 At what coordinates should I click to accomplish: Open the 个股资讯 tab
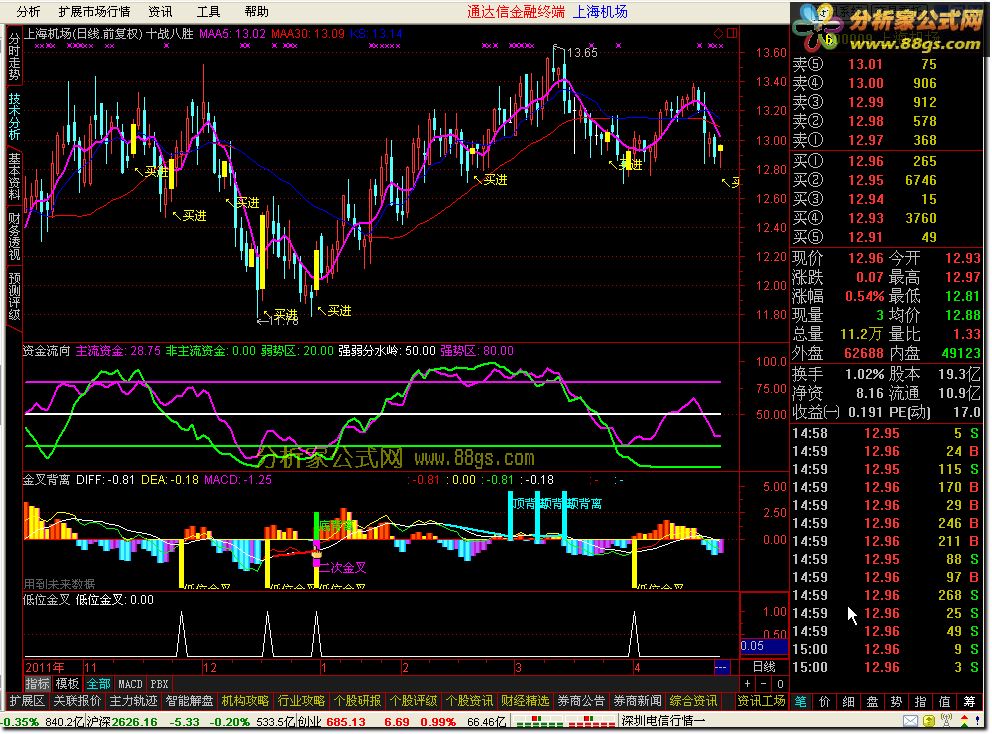point(469,701)
